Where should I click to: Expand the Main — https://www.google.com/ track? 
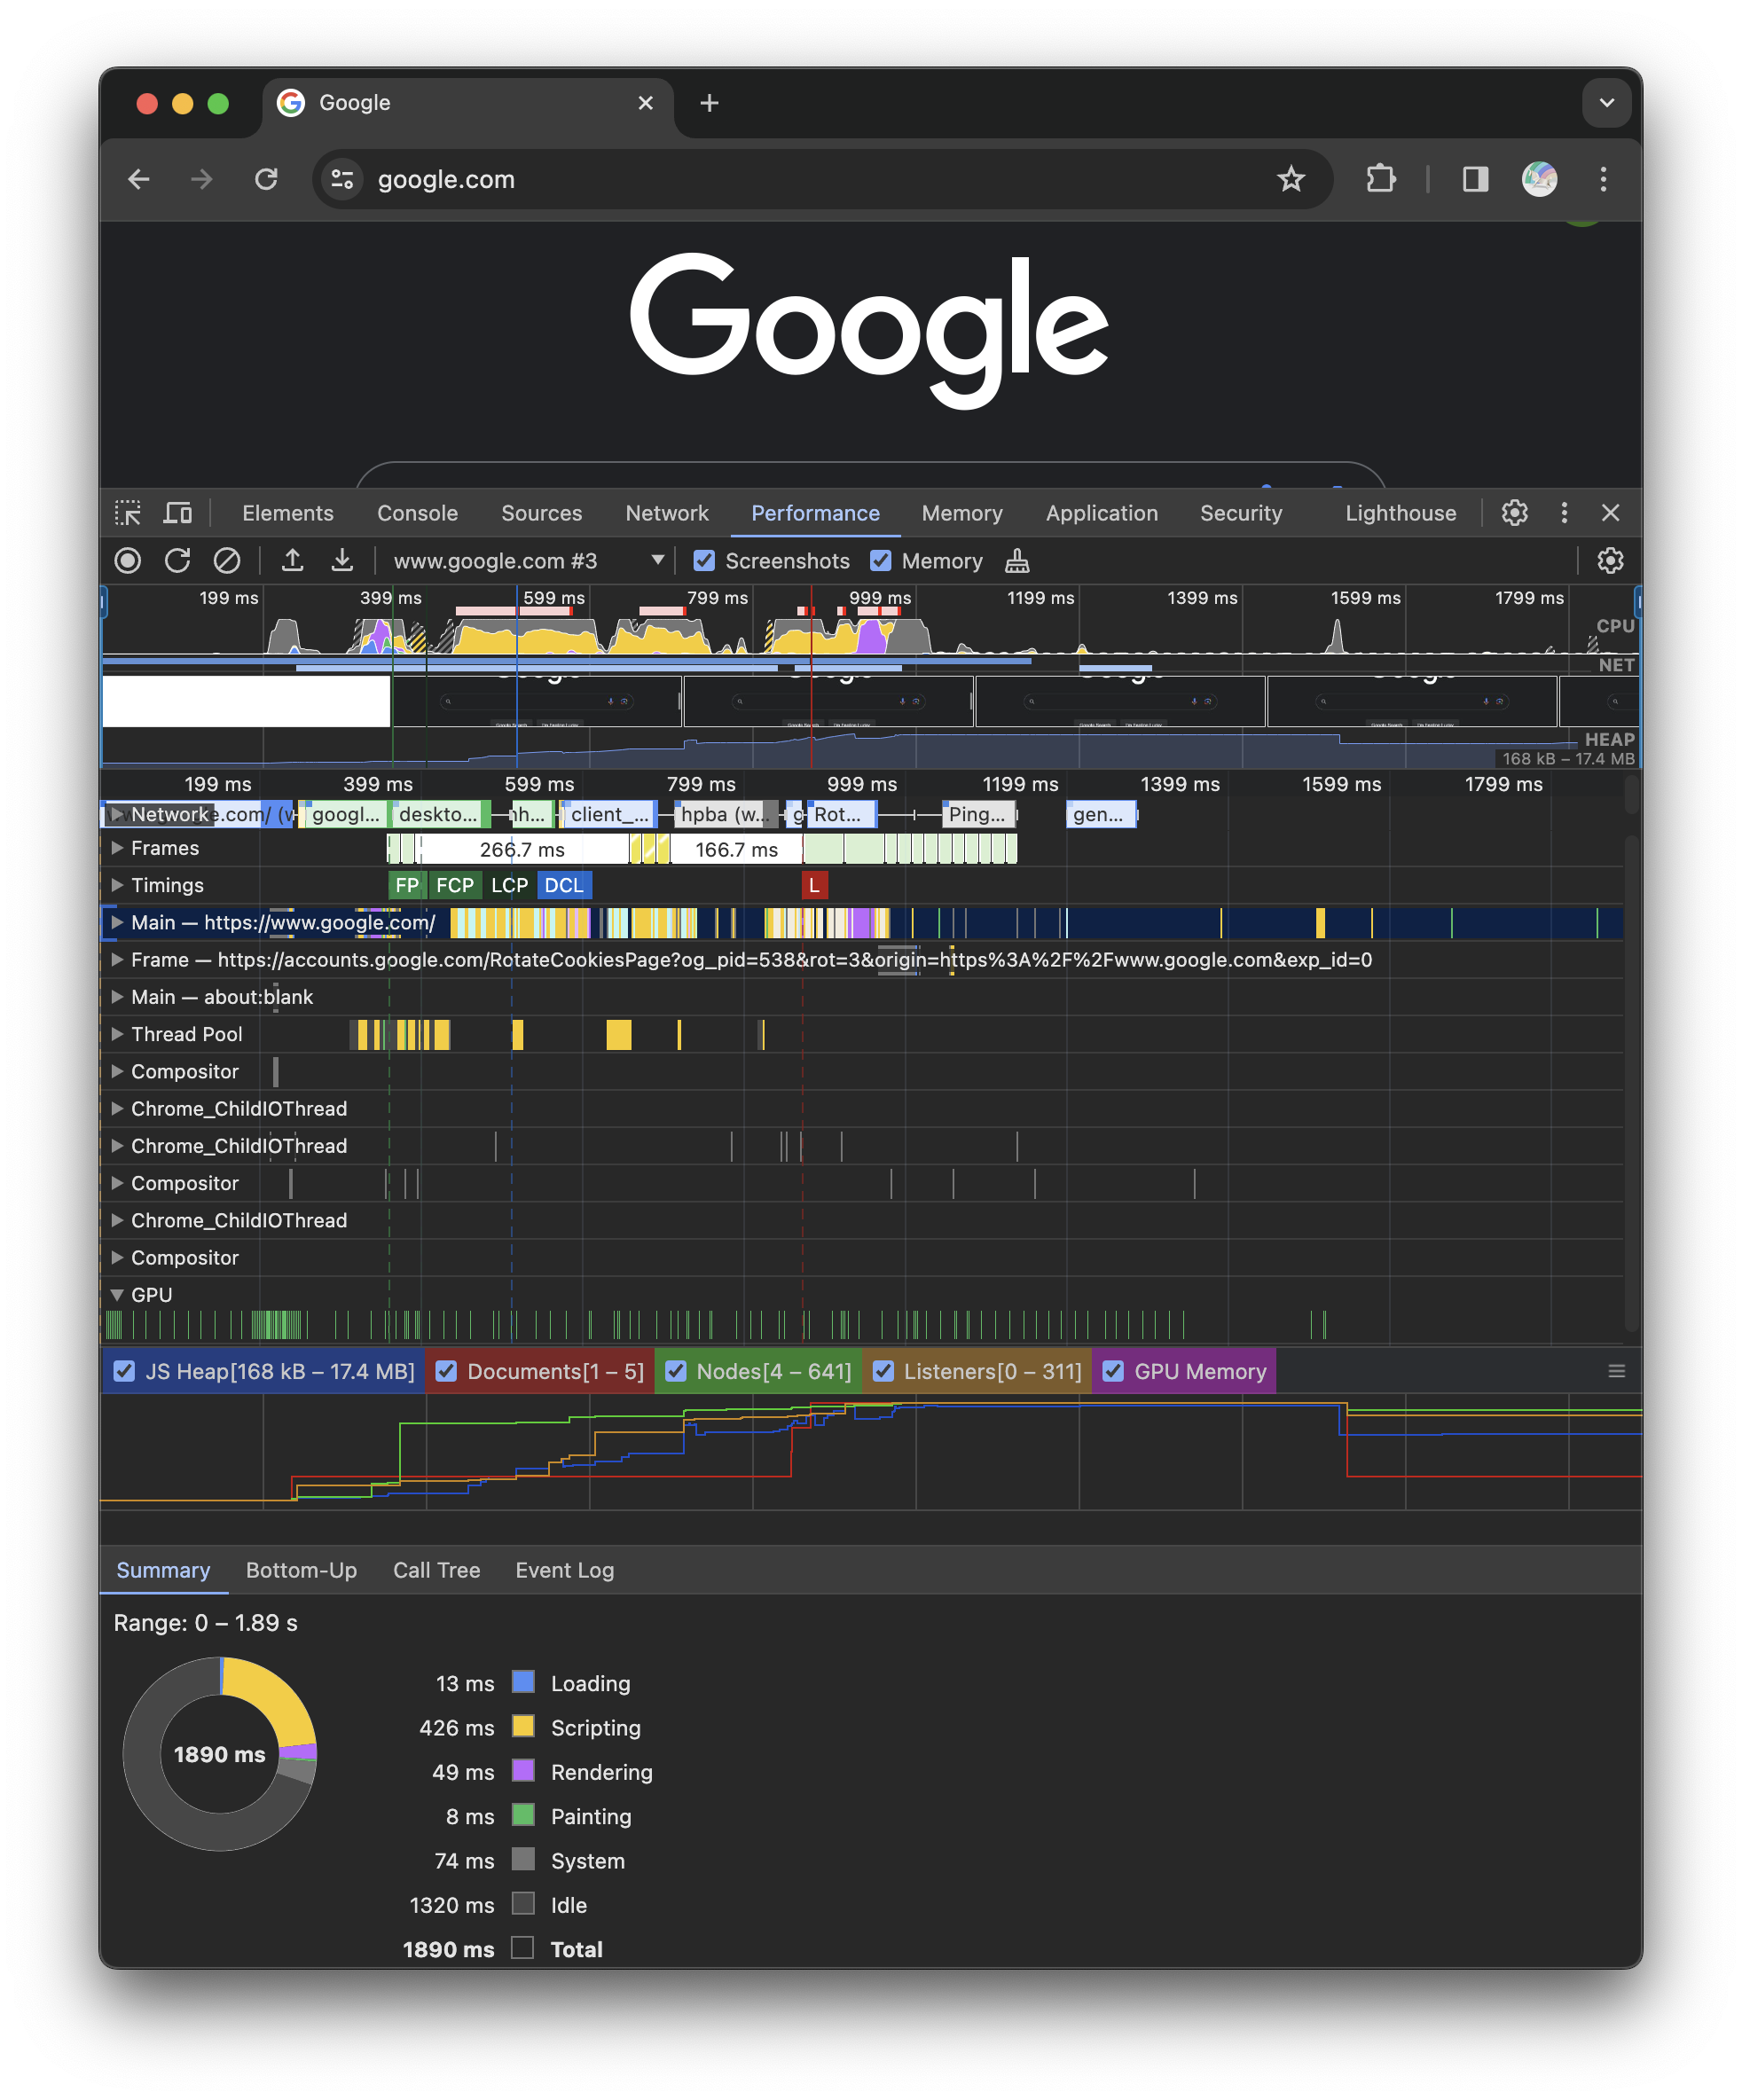(x=117, y=922)
